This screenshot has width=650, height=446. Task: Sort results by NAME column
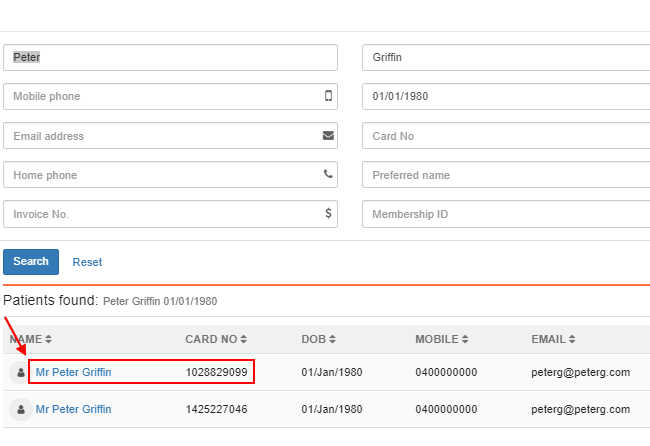tap(30, 339)
